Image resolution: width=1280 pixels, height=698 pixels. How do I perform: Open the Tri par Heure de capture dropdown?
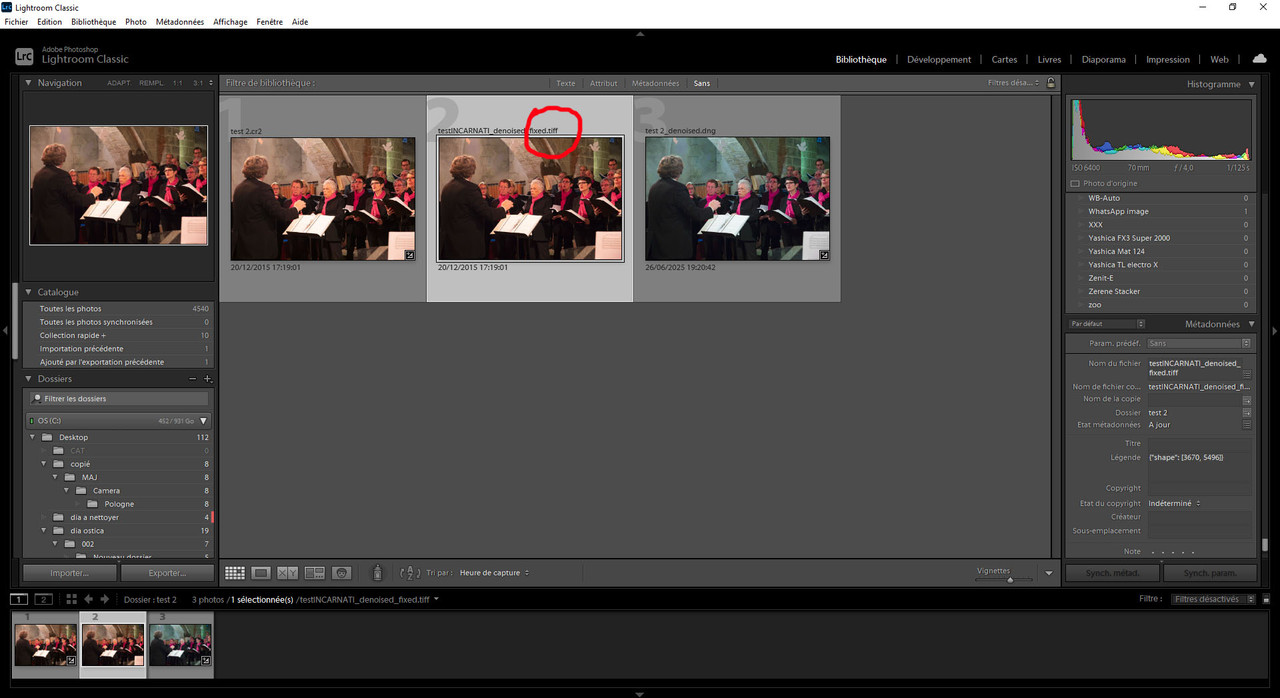[x=494, y=573]
